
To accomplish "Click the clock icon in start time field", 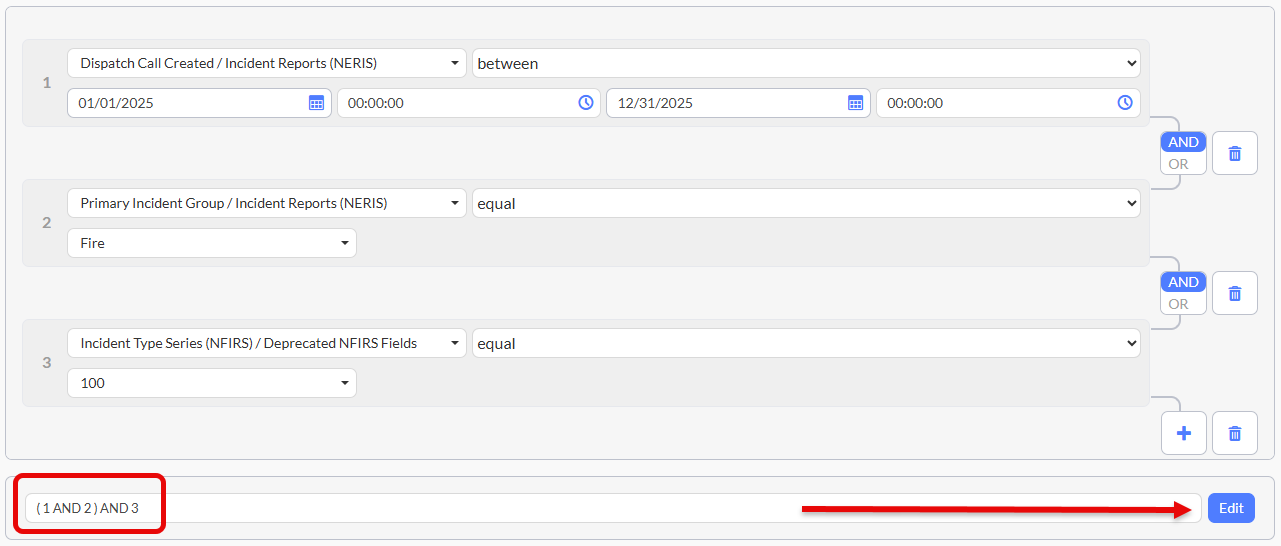I will coord(586,103).
